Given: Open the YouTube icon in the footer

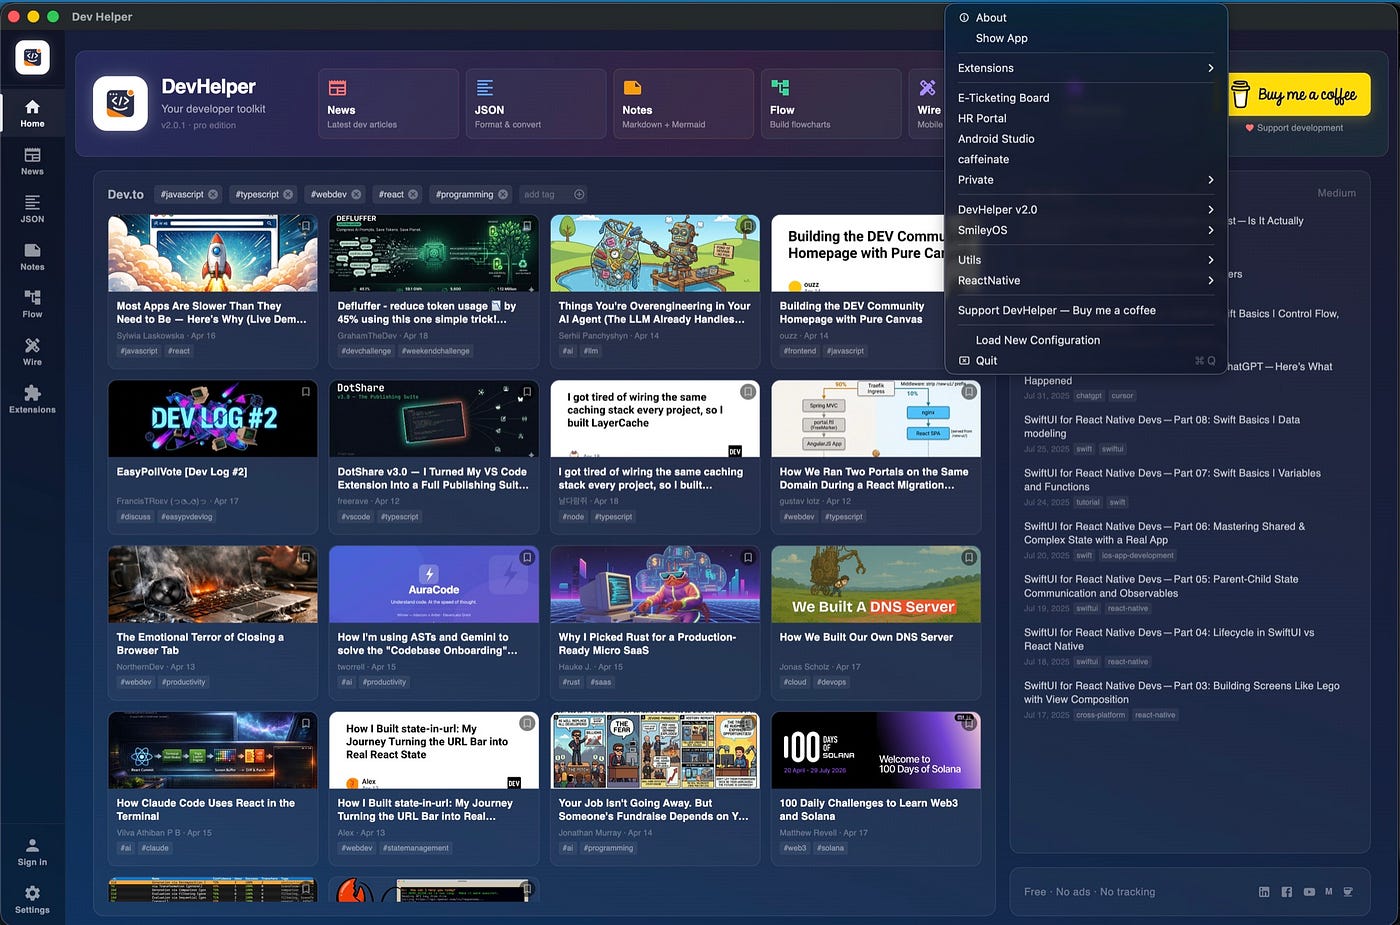Looking at the screenshot, I should point(1309,892).
